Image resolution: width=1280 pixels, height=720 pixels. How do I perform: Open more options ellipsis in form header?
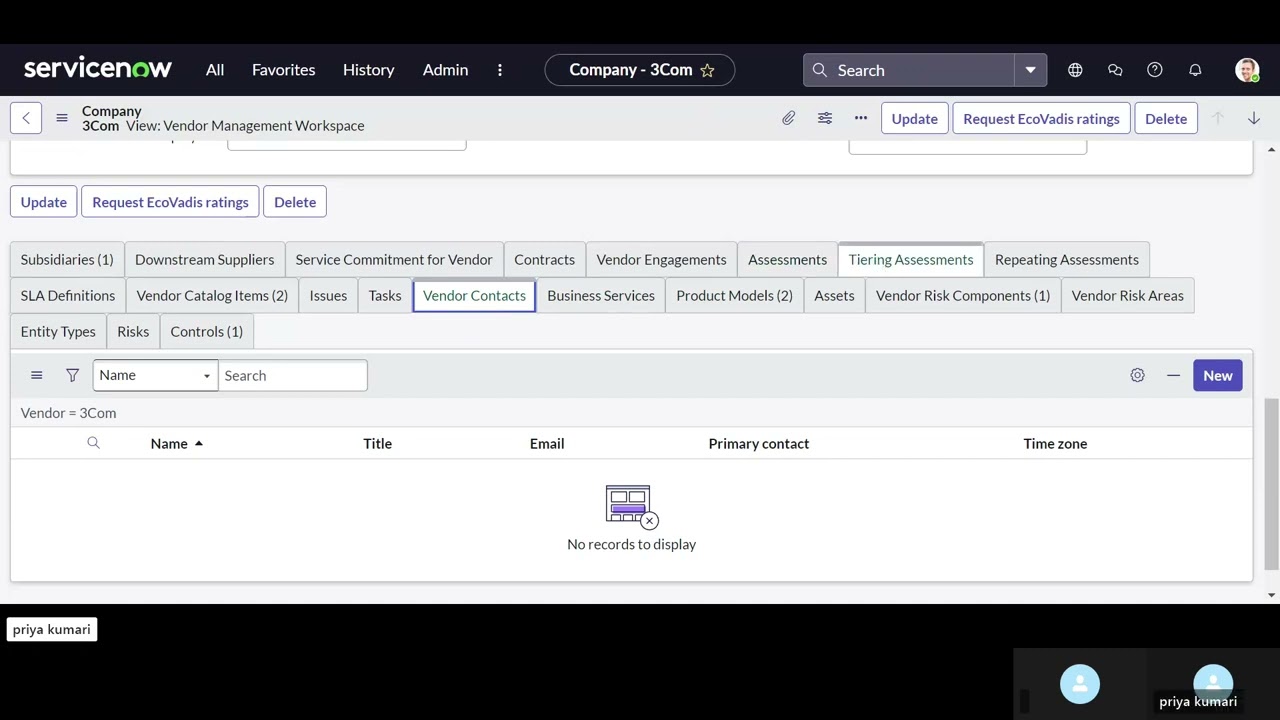(x=861, y=118)
